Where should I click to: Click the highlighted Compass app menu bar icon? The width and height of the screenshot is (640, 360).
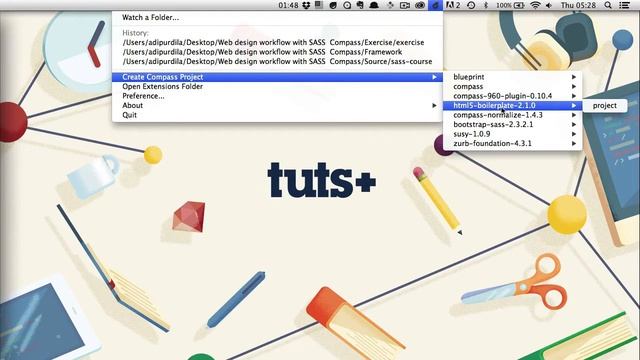[x=436, y=5]
